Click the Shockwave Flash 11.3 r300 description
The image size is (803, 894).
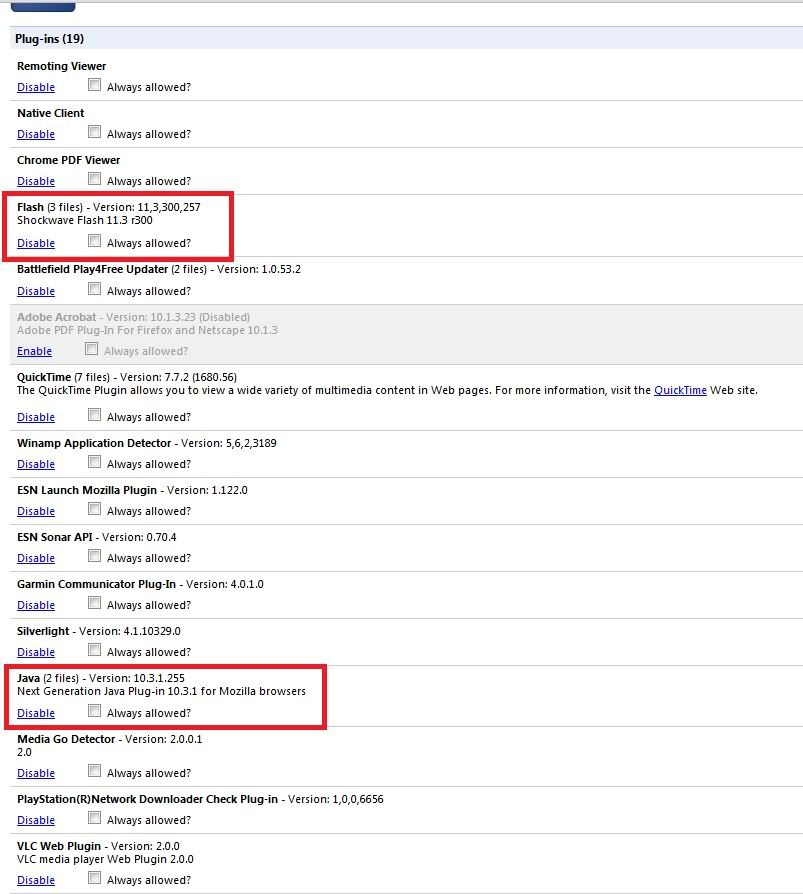tap(85, 220)
